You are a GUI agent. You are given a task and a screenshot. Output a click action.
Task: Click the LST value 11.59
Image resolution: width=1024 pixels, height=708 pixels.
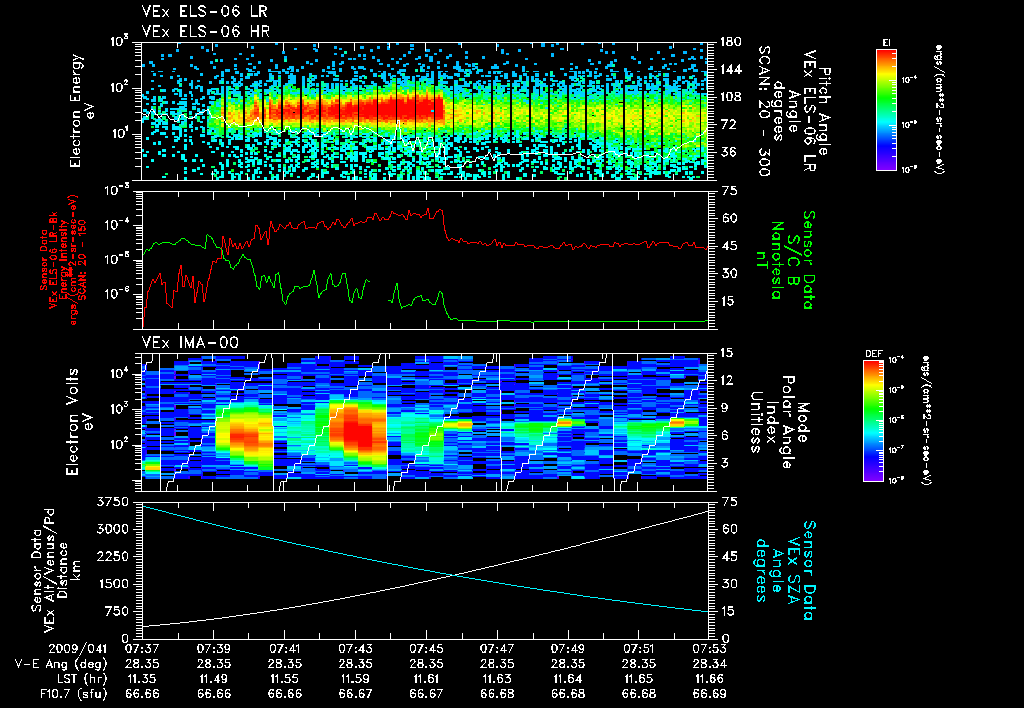tap(355, 679)
